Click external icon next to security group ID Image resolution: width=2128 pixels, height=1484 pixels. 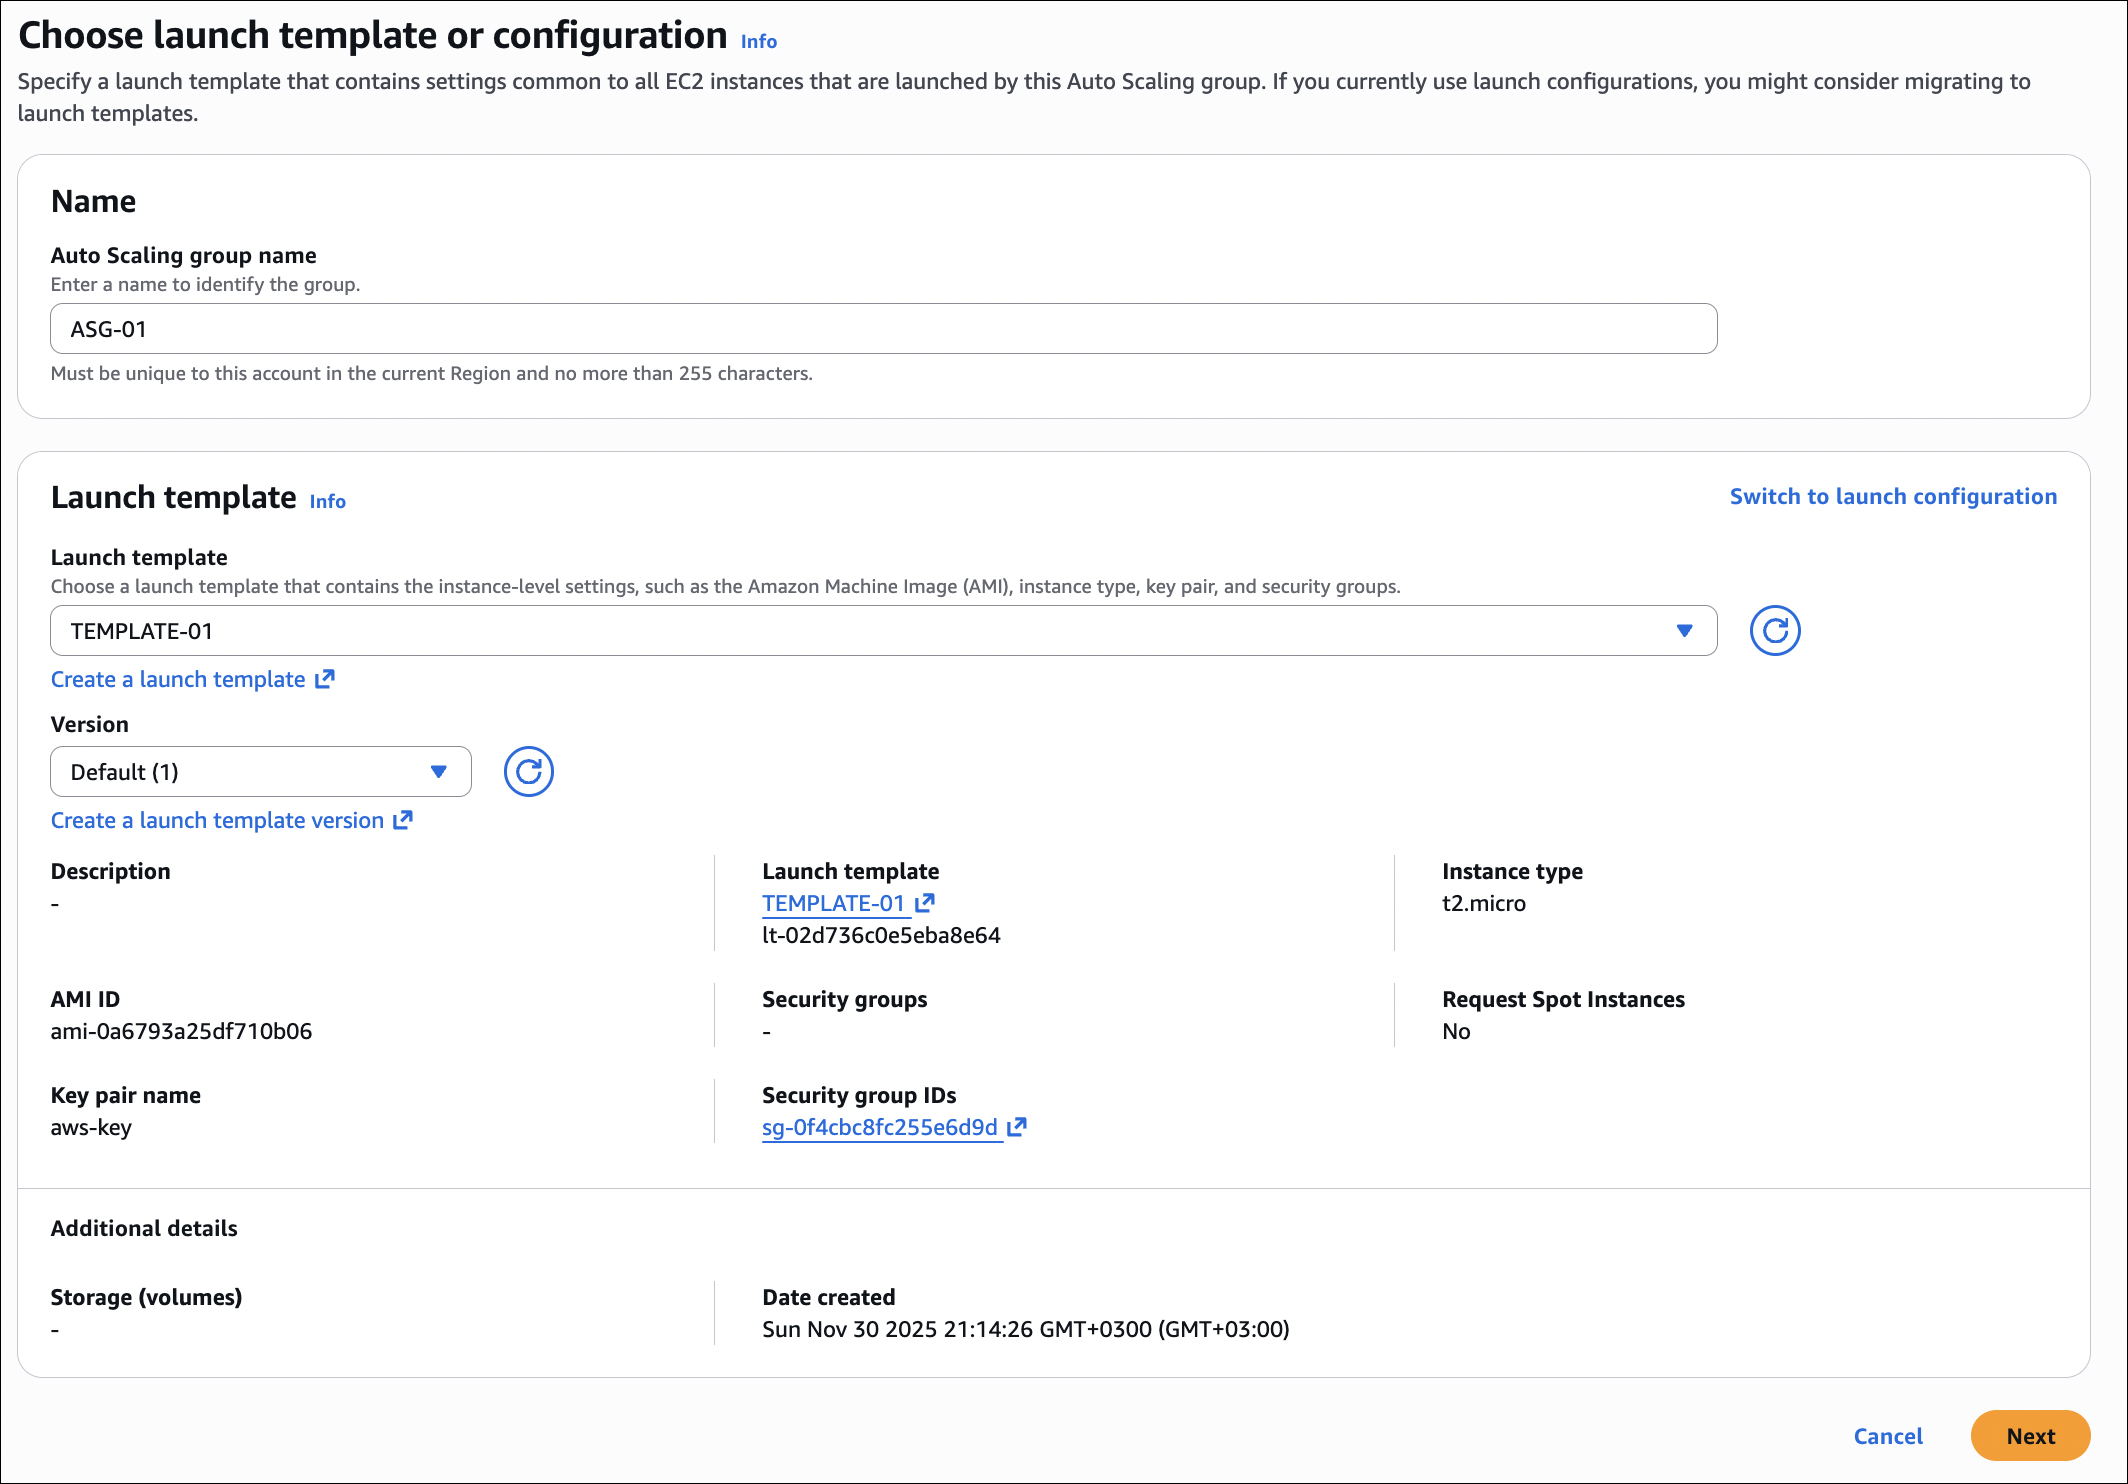pos(1017,1127)
